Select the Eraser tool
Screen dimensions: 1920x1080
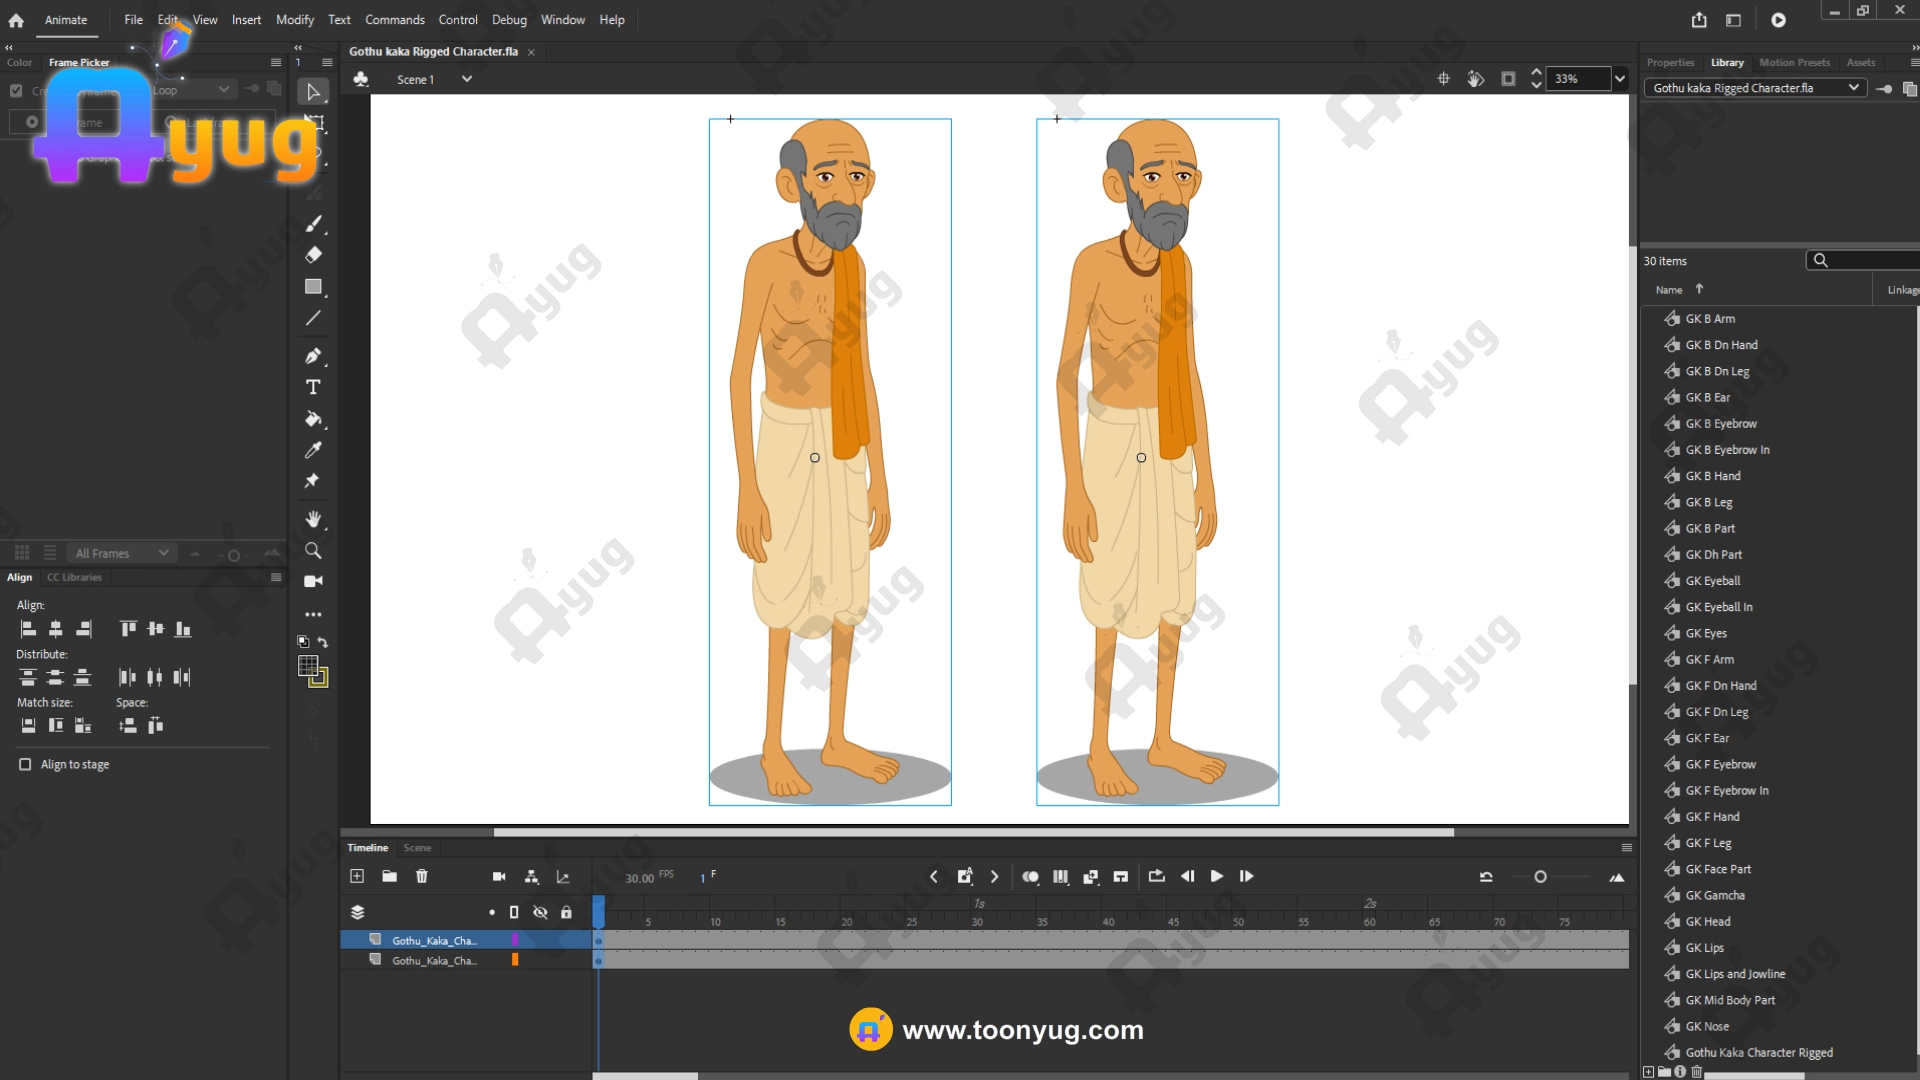pos(313,255)
